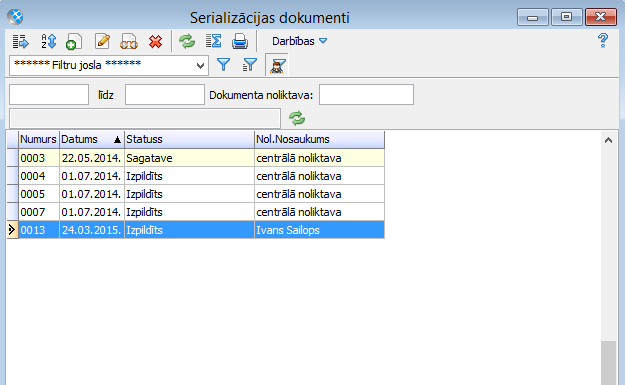The image size is (625, 385).
Task: Click the scrollbar up arrow
Action: point(608,140)
